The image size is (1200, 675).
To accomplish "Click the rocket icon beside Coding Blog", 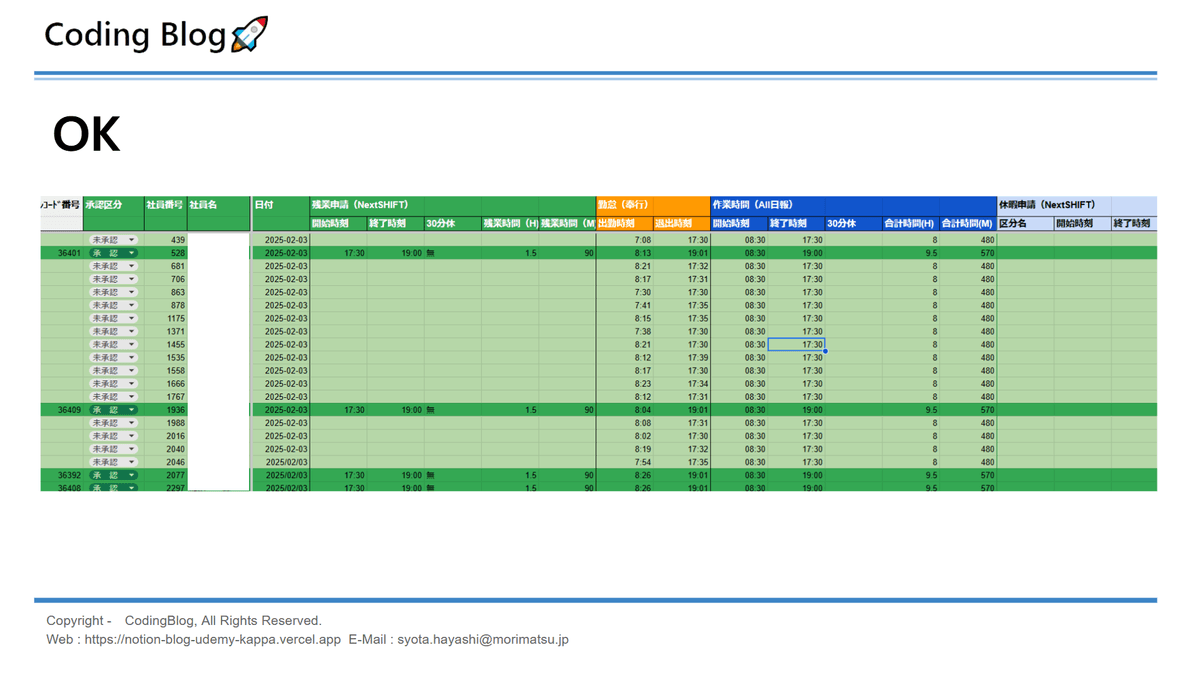I will coord(249,34).
